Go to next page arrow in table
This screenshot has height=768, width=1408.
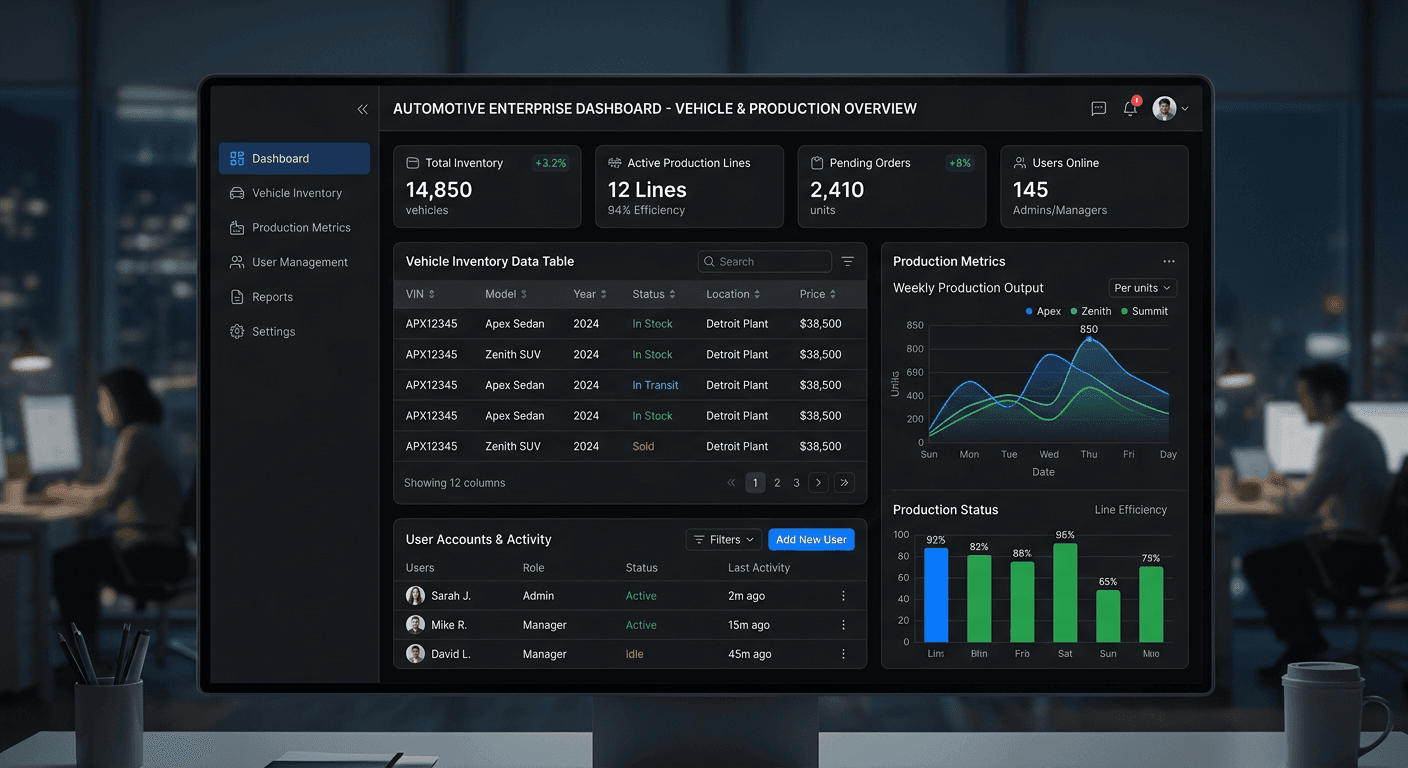(x=818, y=483)
